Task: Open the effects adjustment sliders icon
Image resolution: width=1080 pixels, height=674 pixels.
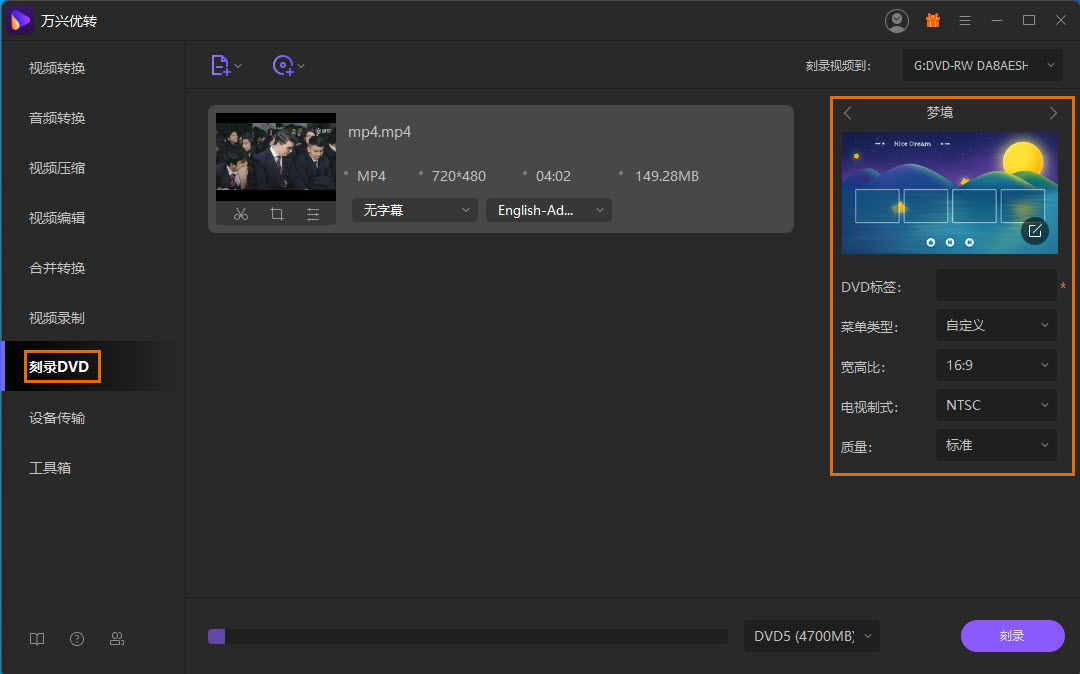Action: (x=313, y=214)
